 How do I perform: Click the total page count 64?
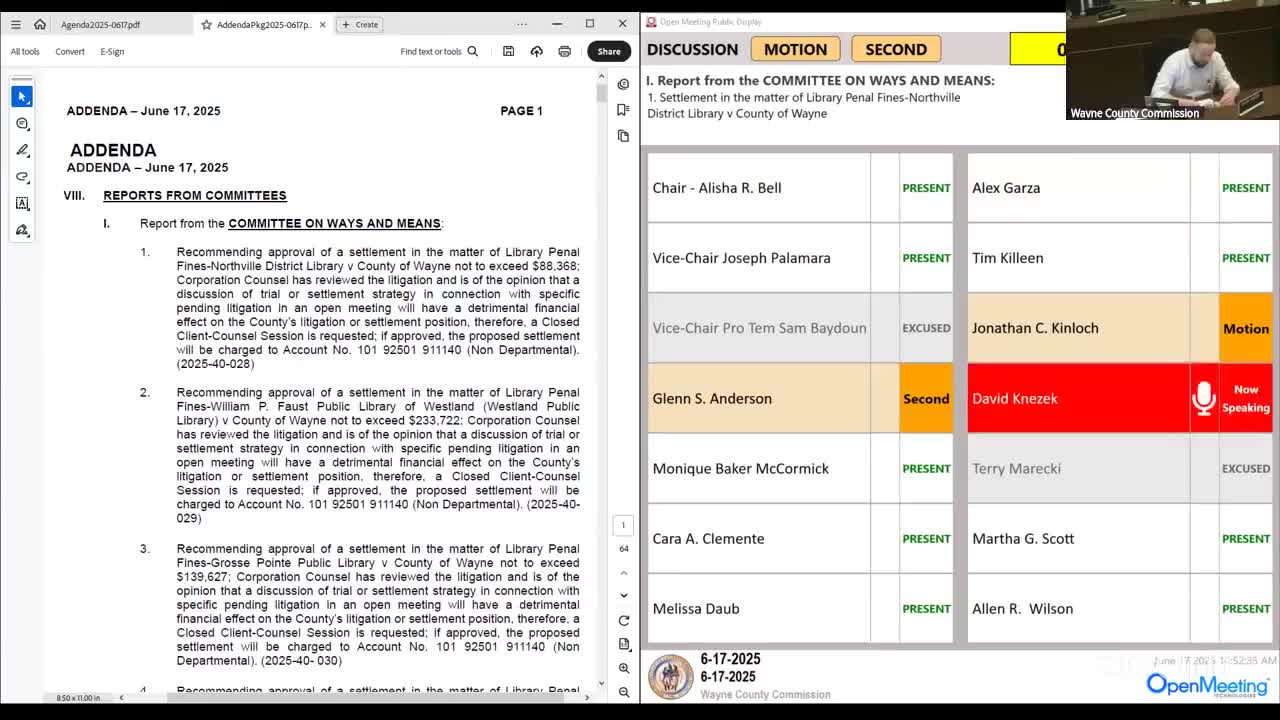coord(624,548)
